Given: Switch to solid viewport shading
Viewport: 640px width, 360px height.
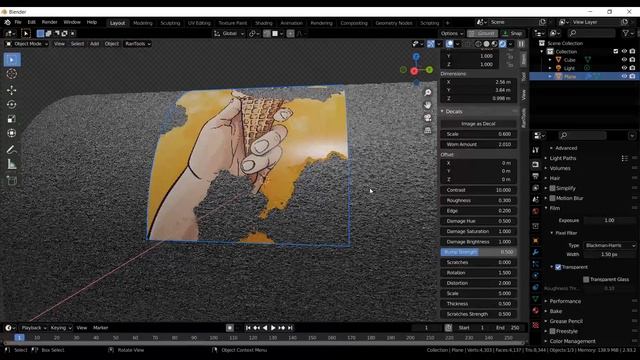Looking at the screenshot, I should 486,44.
